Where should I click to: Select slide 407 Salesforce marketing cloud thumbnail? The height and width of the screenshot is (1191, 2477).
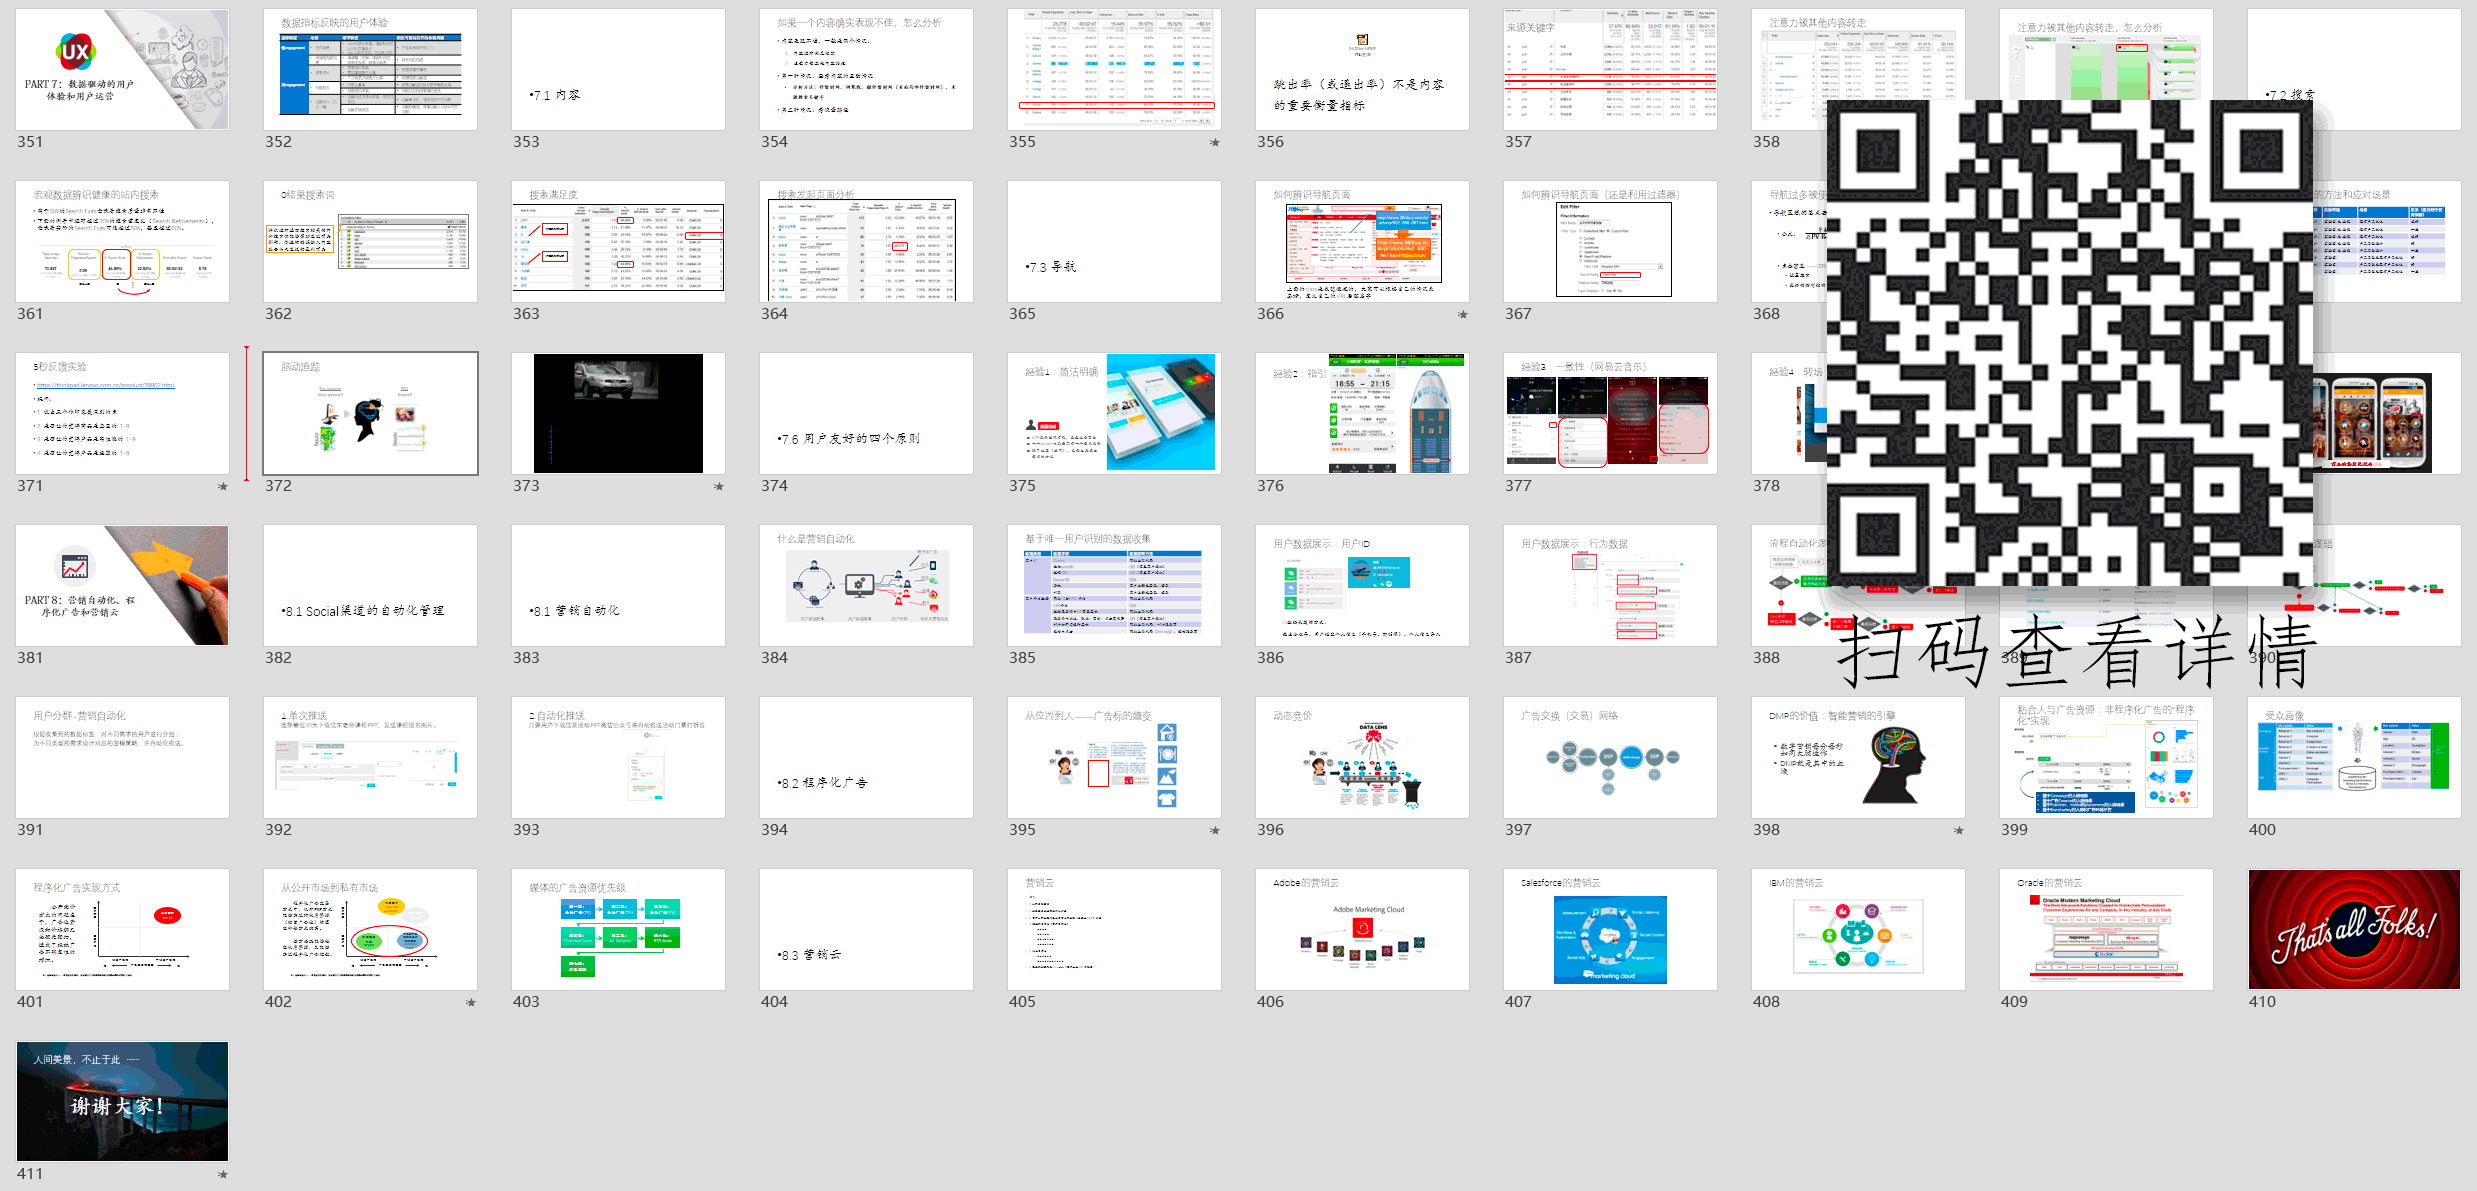pyautogui.click(x=1610, y=929)
